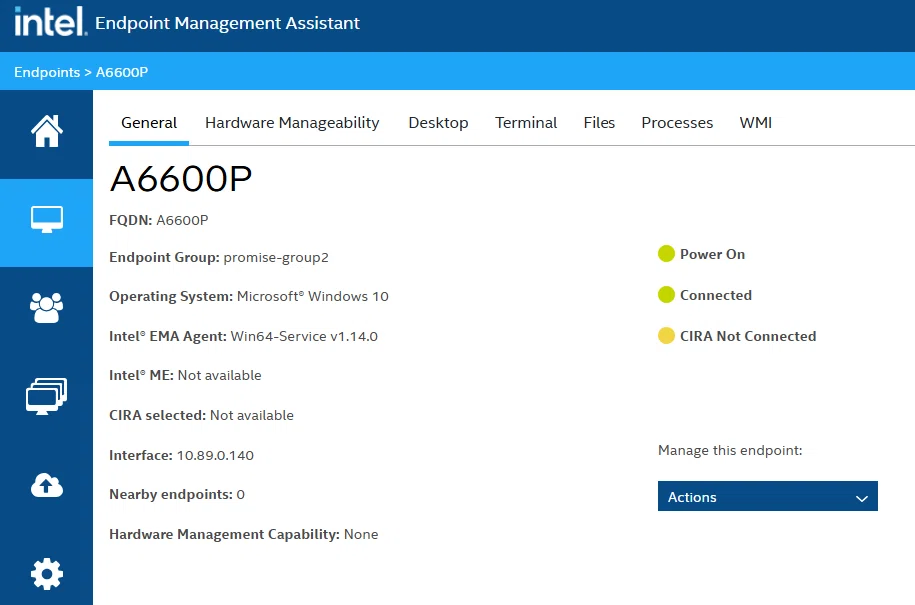
Task: Click the cloud upload icon in sidebar
Action: pyautogui.click(x=47, y=485)
